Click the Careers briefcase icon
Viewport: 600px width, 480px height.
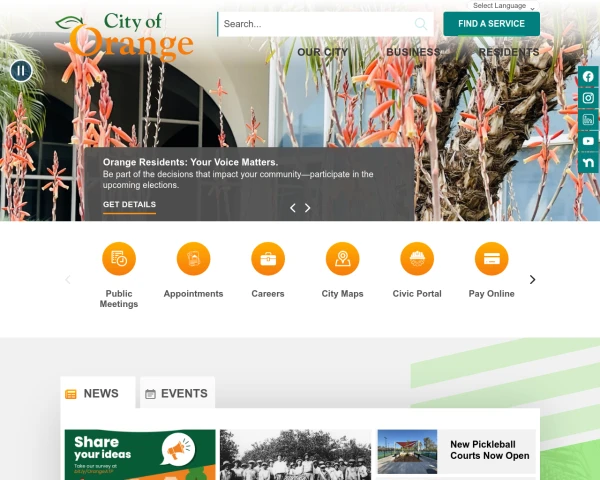point(268,258)
